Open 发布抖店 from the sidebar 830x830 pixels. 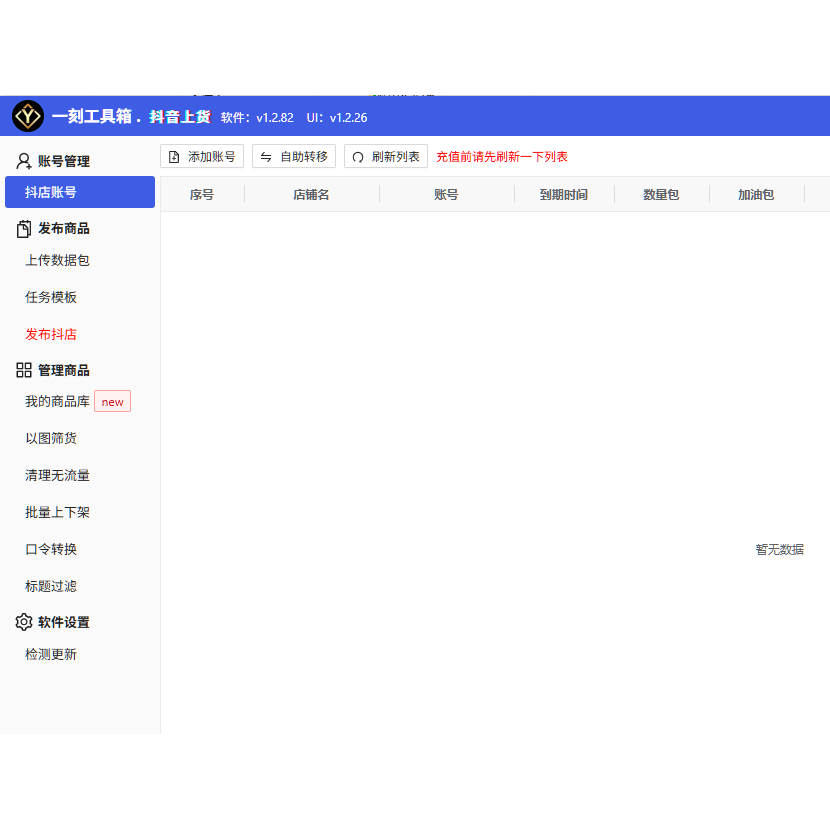point(50,333)
